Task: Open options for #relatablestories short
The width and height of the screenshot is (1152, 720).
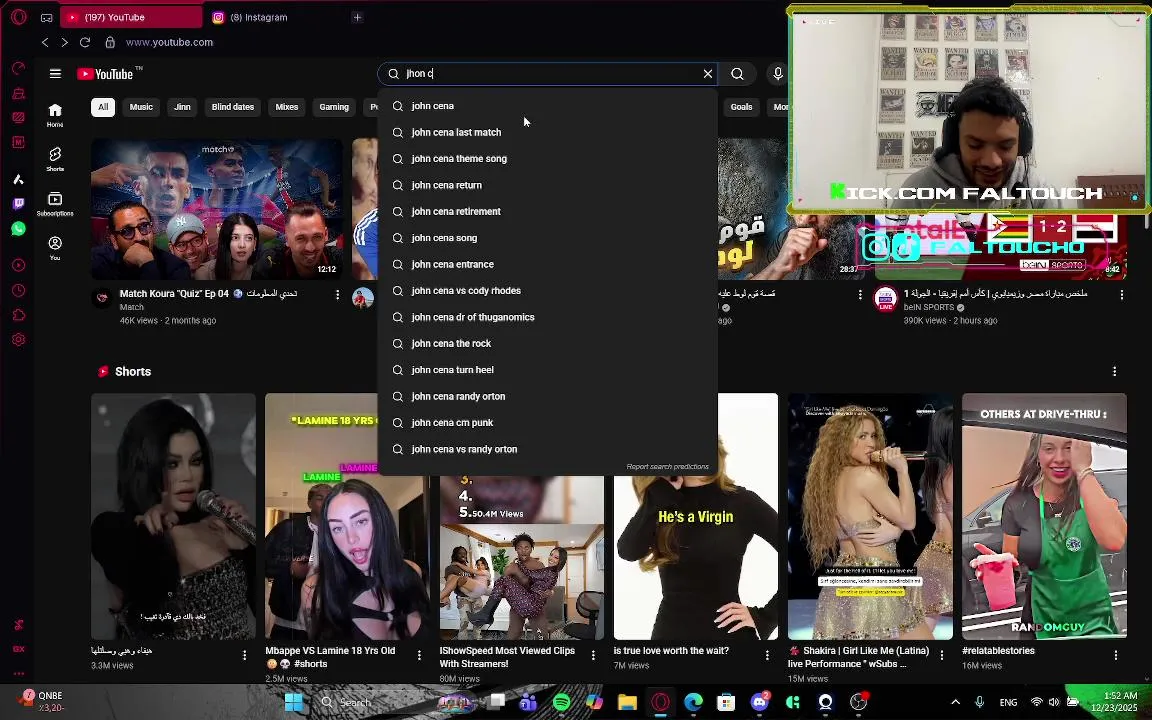Action: coord(1115,655)
